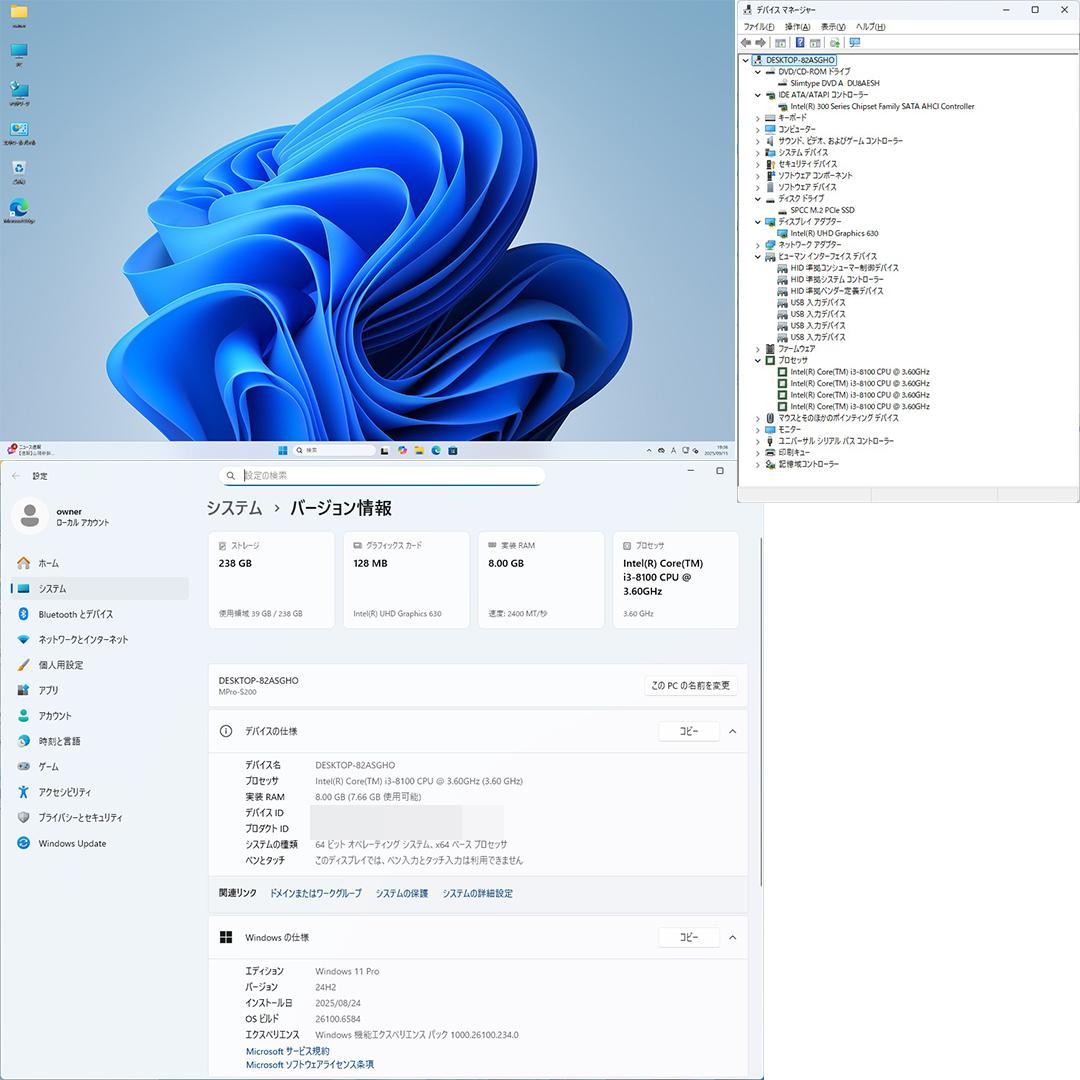Image resolution: width=1080 pixels, height=1080 pixels.
Task: Click the back arrow in Device Manager toolbar
Action: click(x=746, y=42)
